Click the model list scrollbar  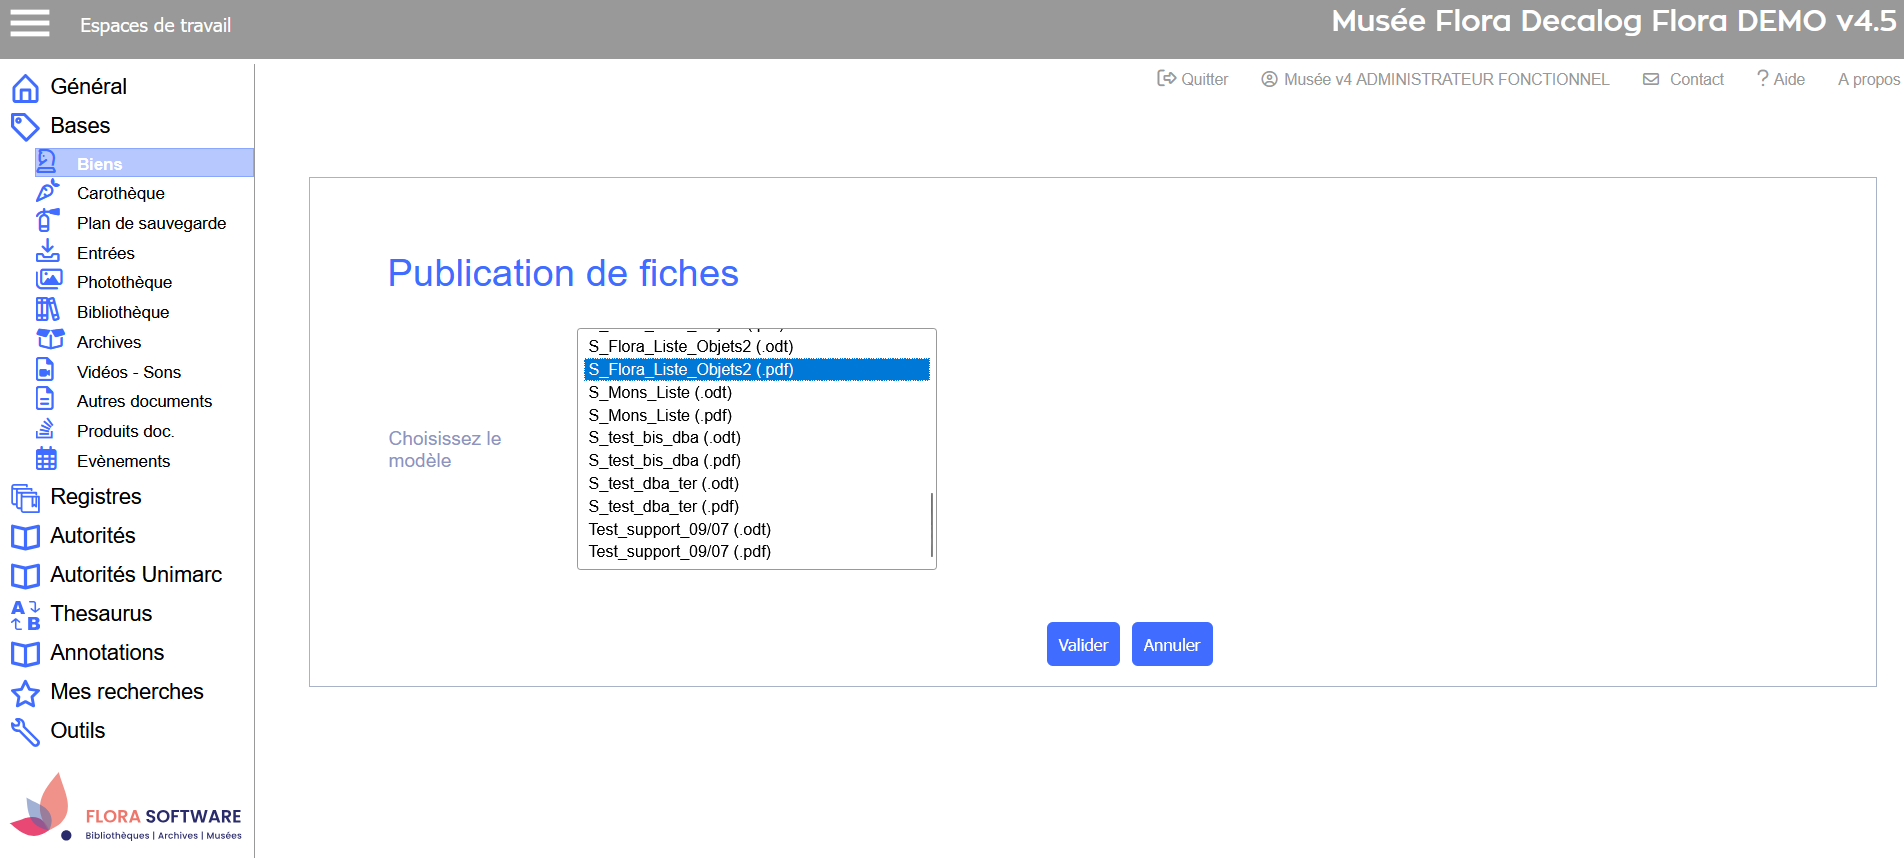pos(931,524)
